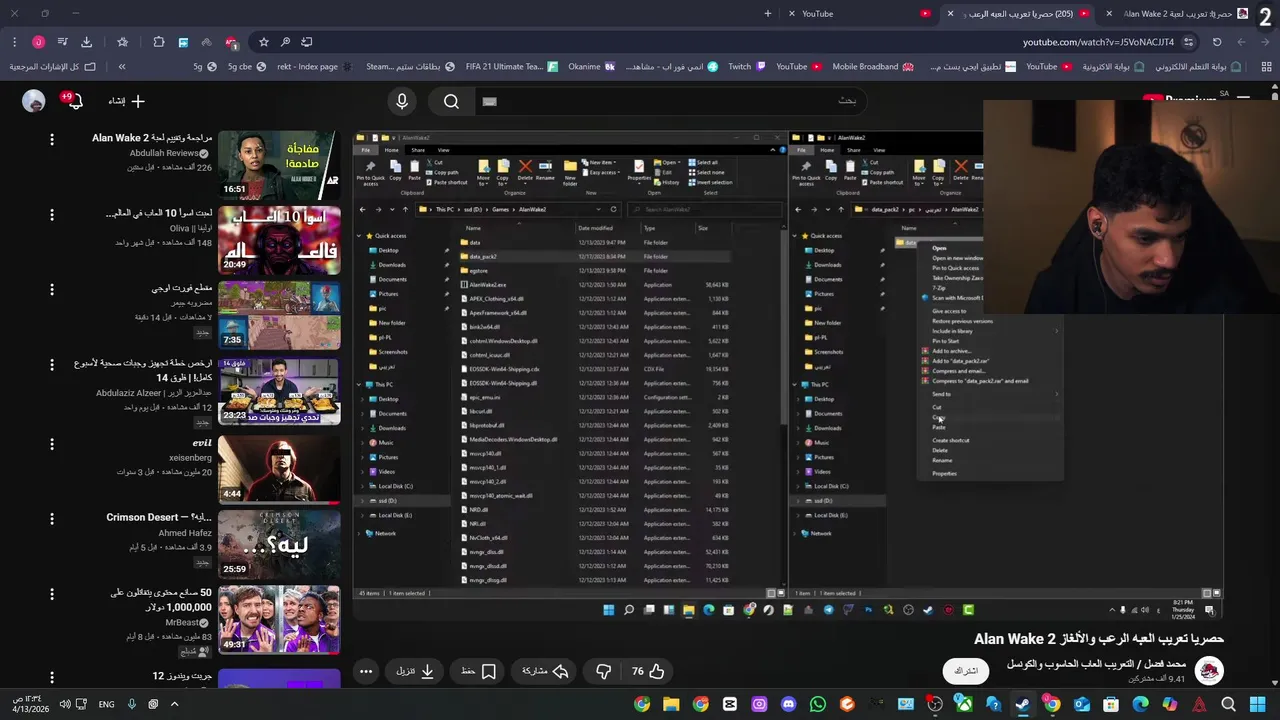Open the Chrome downloads icon
The height and width of the screenshot is (720, 1280).
point(86,42)
